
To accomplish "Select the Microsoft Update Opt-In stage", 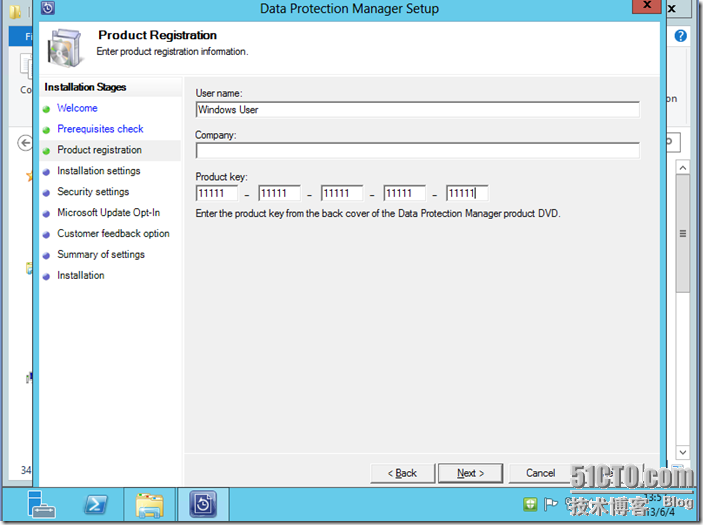I will click(x=108, y=213).
